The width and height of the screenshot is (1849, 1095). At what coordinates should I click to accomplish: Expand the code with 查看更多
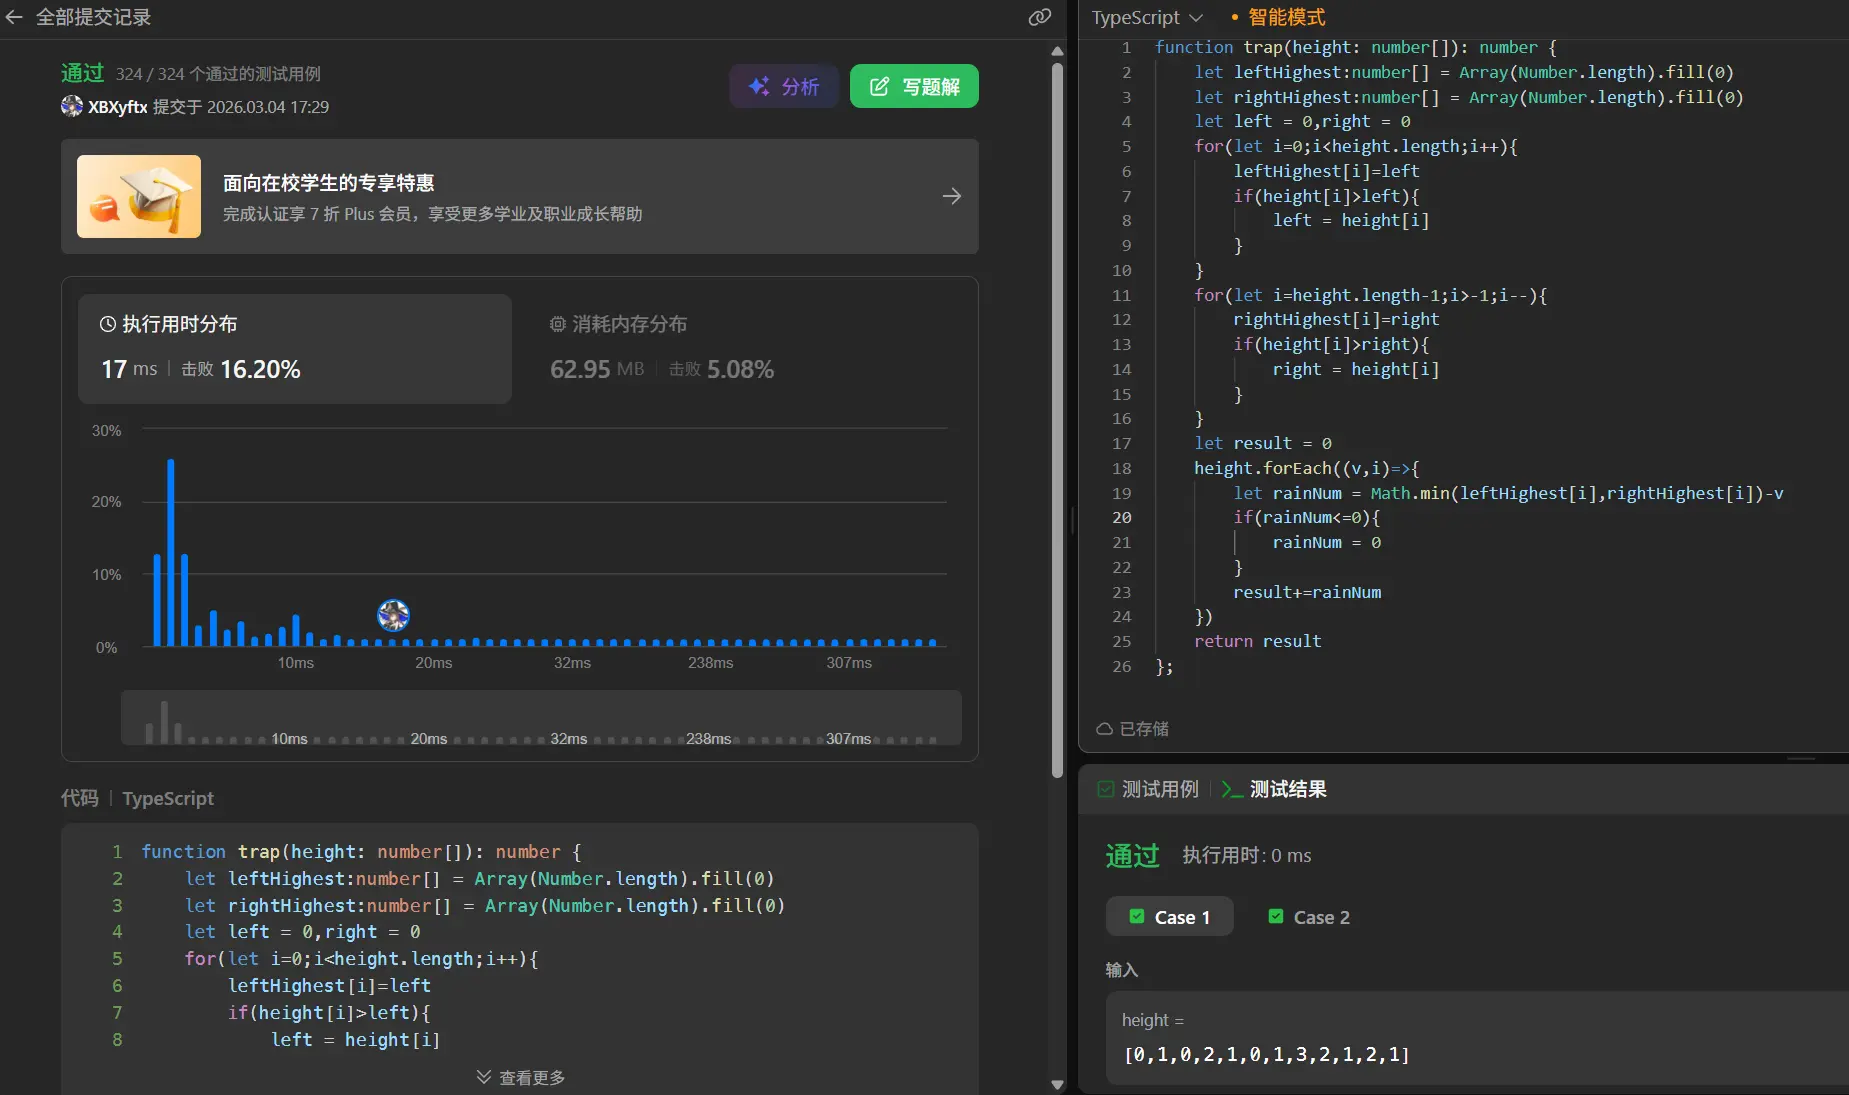pos(521,1077)
